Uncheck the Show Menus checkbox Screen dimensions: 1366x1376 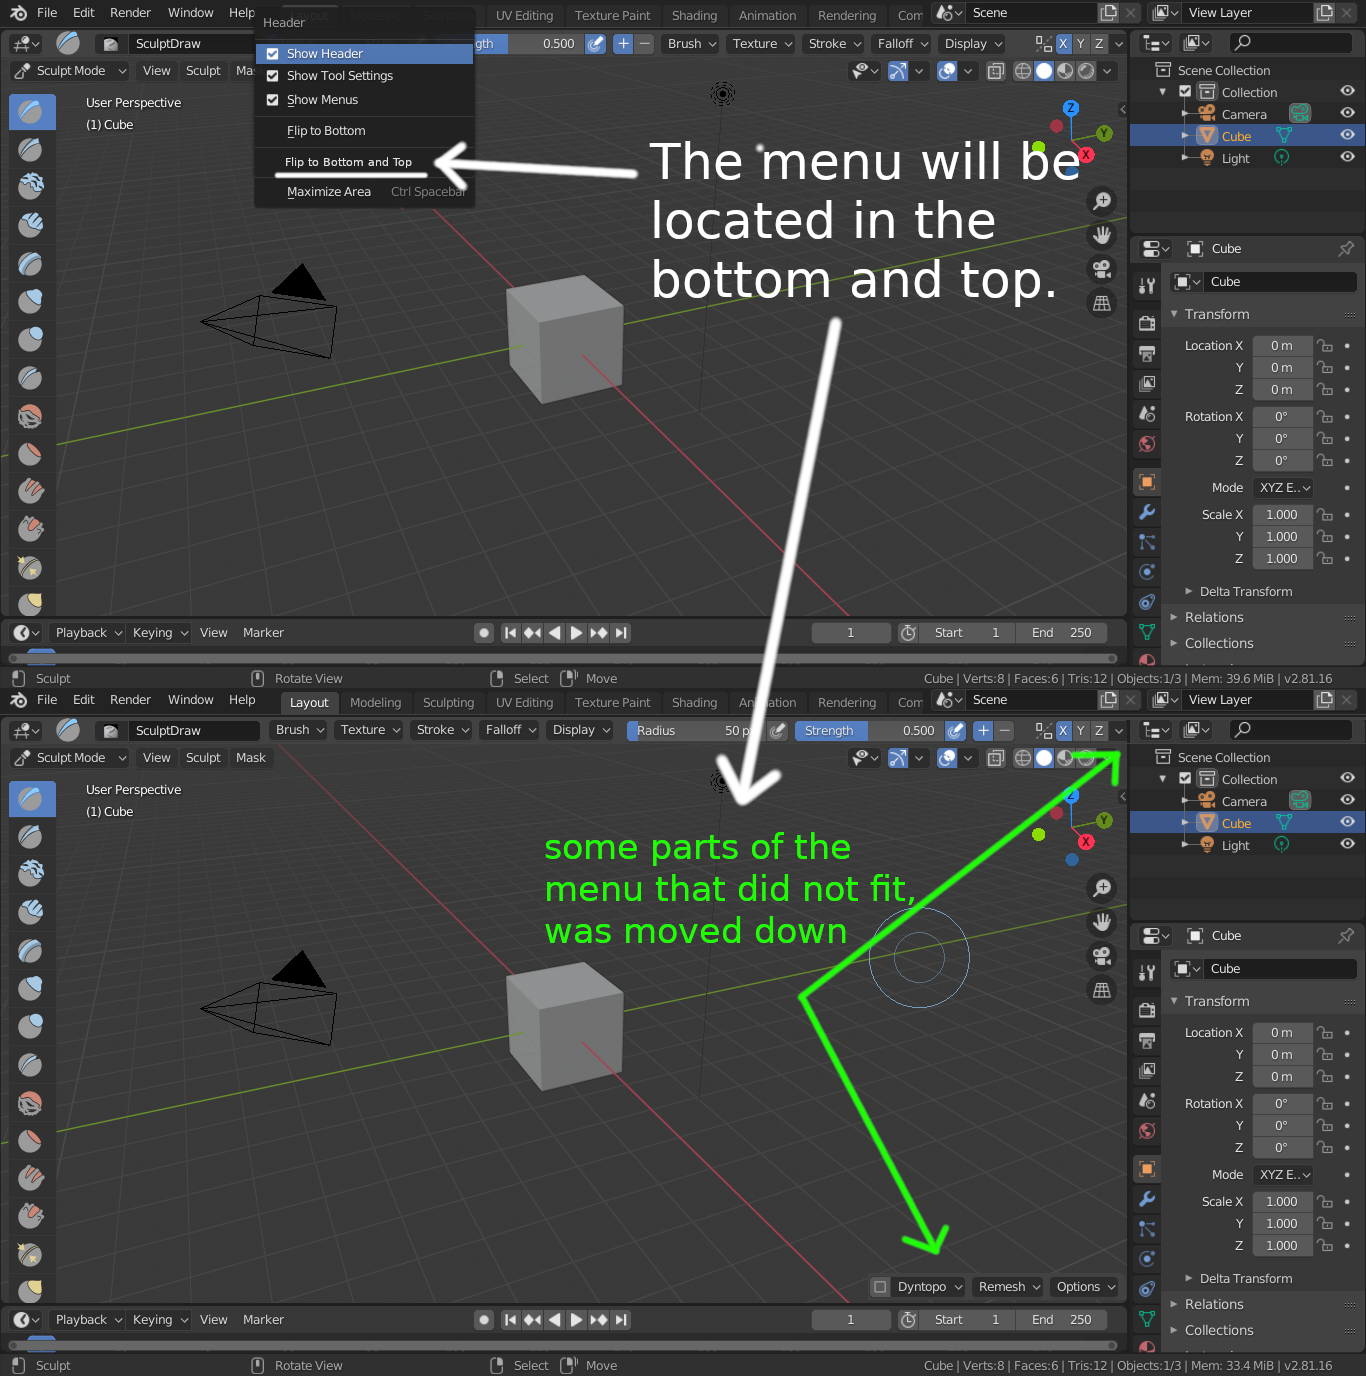(272, 100)
